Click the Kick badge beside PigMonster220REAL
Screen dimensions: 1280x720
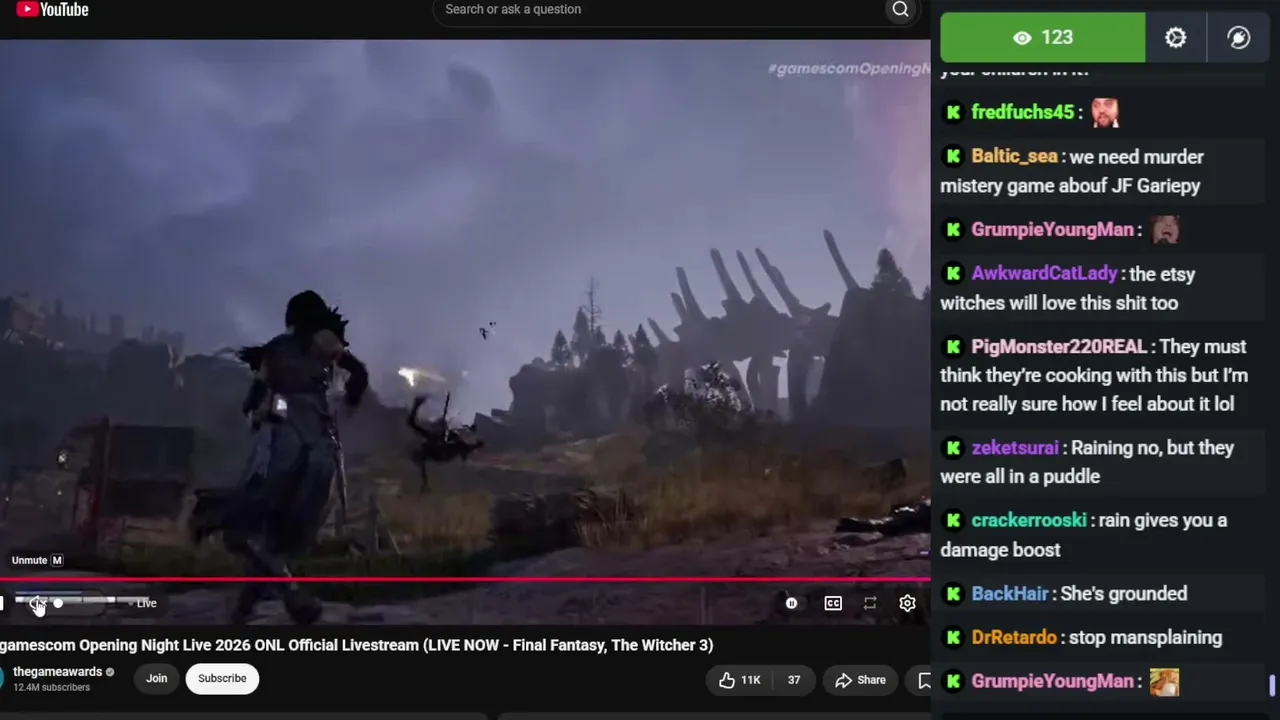[953, 346]
